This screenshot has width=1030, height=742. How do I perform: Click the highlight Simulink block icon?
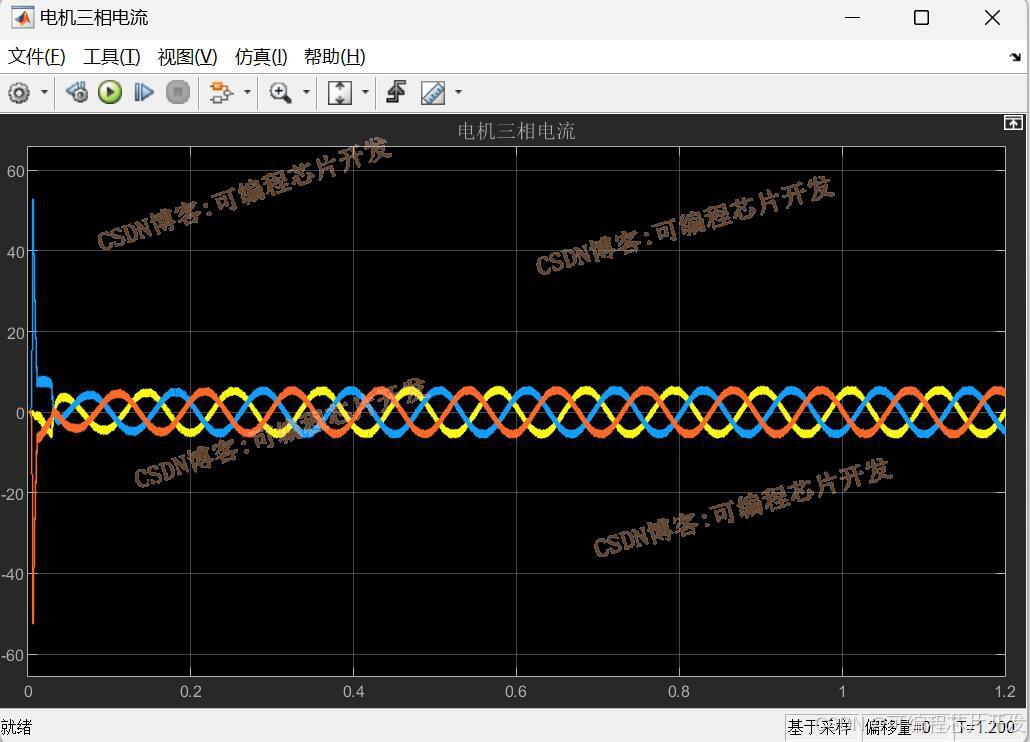[220, 93]
